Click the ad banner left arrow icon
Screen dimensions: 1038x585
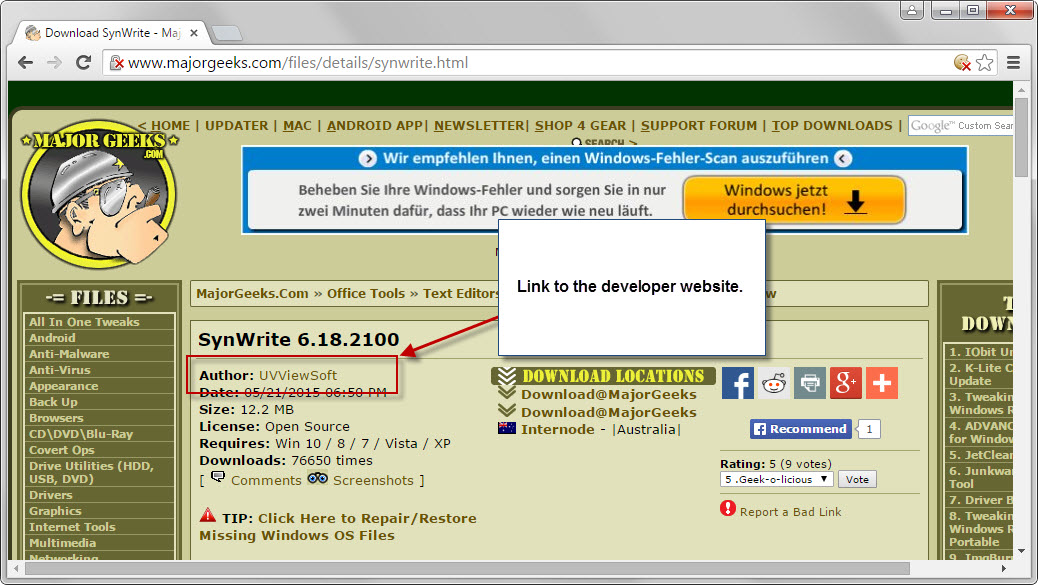click(x=843, y=159)
